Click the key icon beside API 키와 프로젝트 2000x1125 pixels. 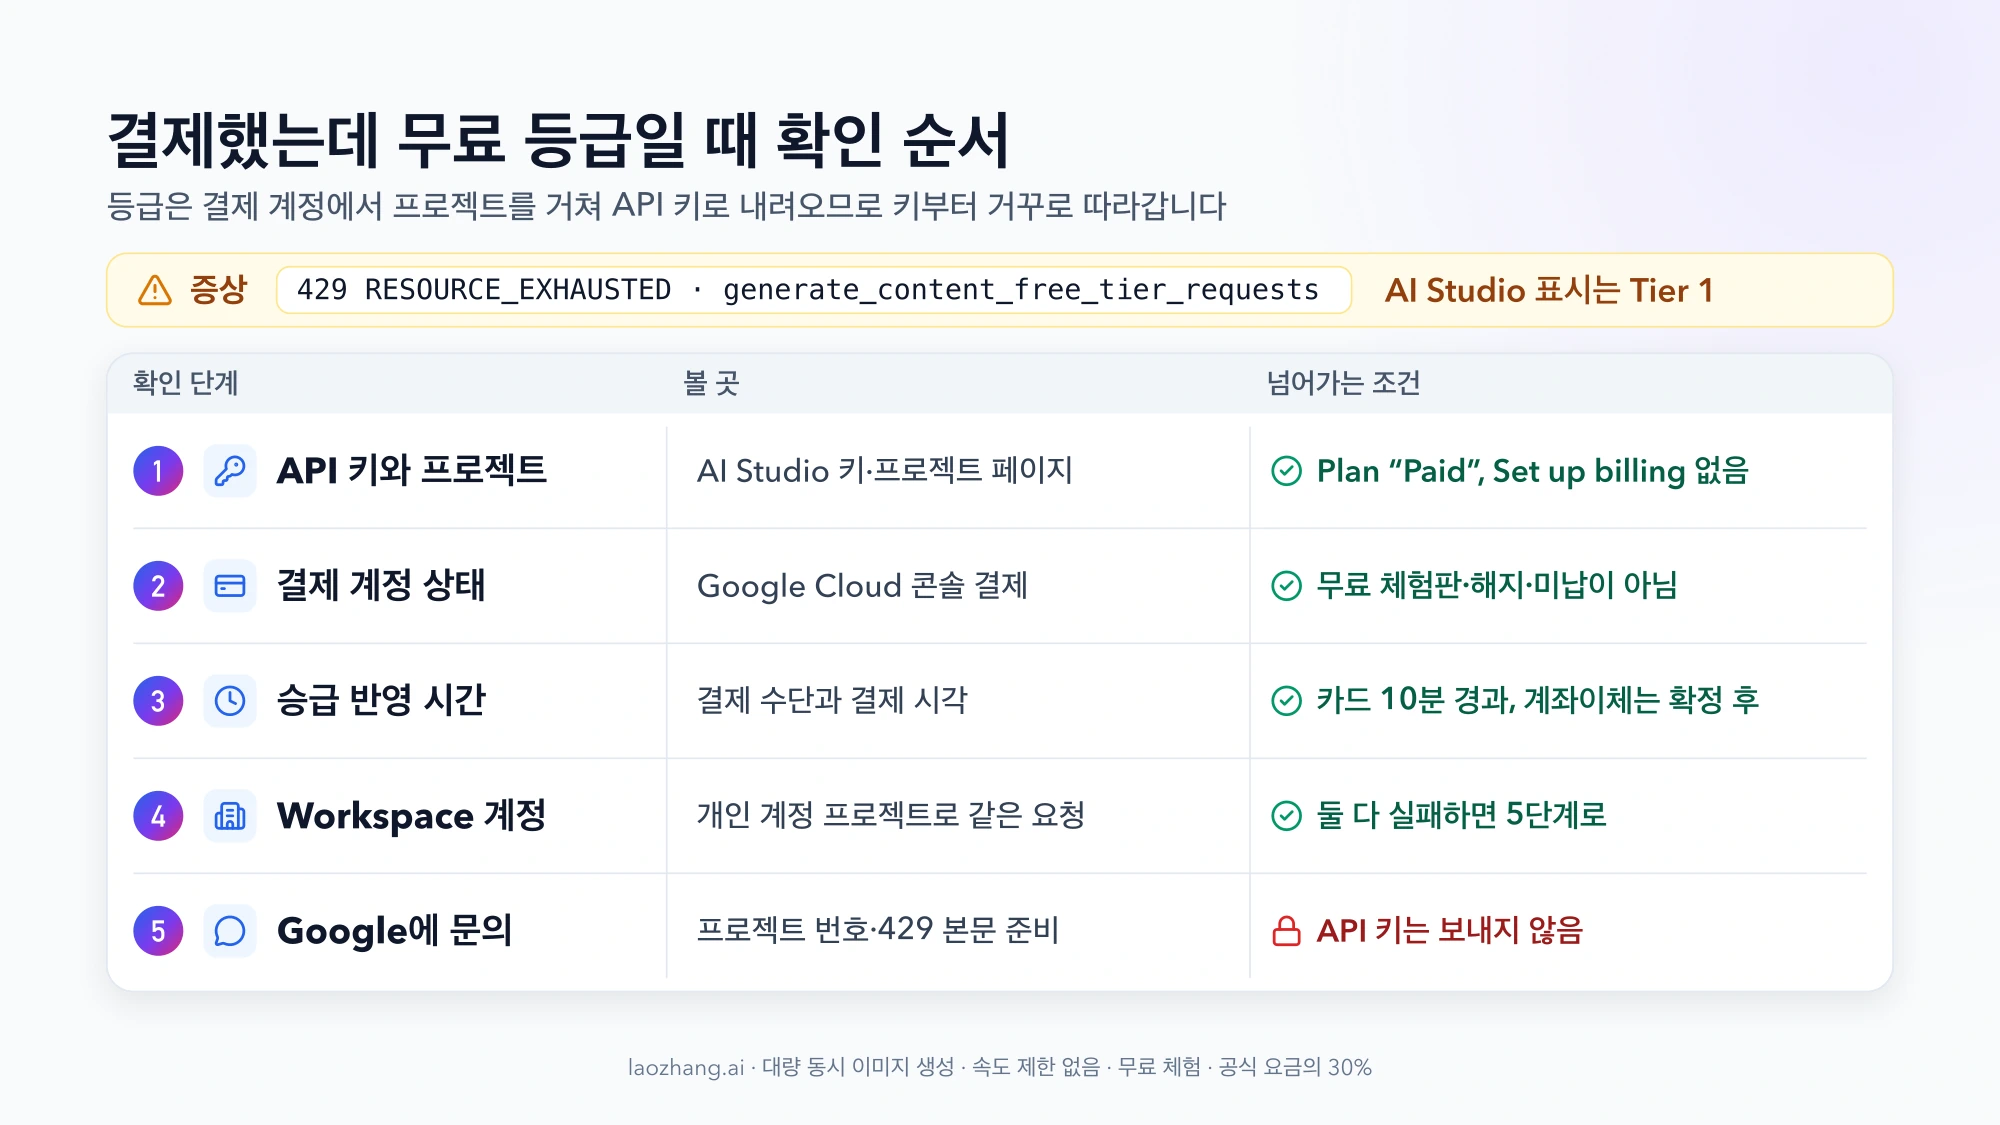230,471
